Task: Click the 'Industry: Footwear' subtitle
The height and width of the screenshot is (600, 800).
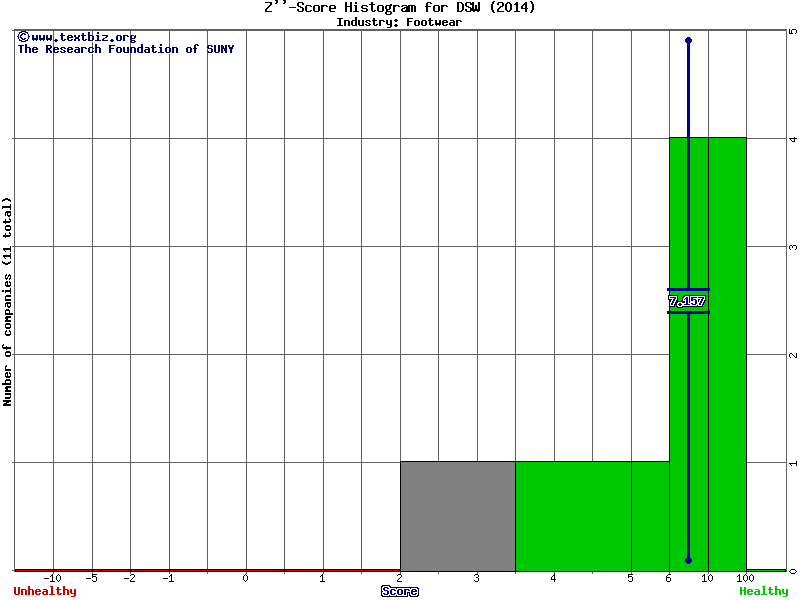Action: click(x=399, y=22)
